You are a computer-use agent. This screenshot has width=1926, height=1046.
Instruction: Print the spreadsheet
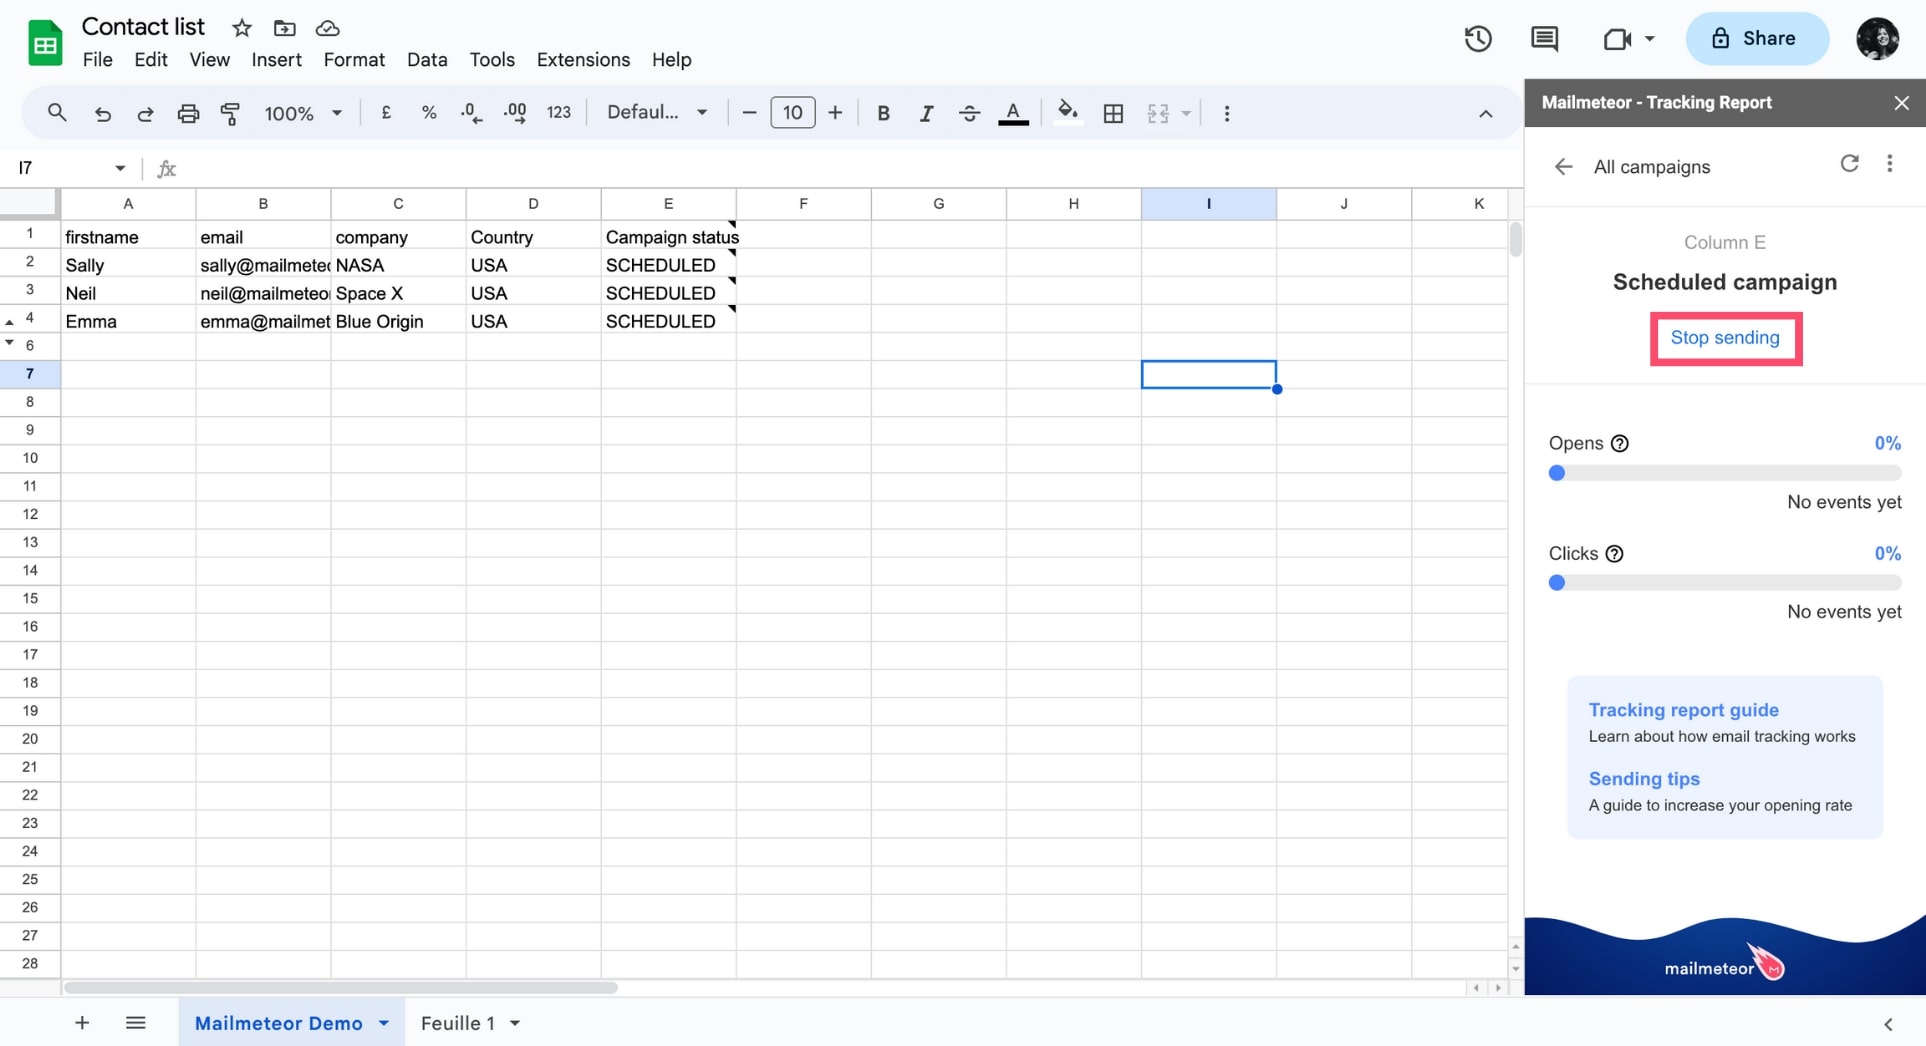(188, 113)
